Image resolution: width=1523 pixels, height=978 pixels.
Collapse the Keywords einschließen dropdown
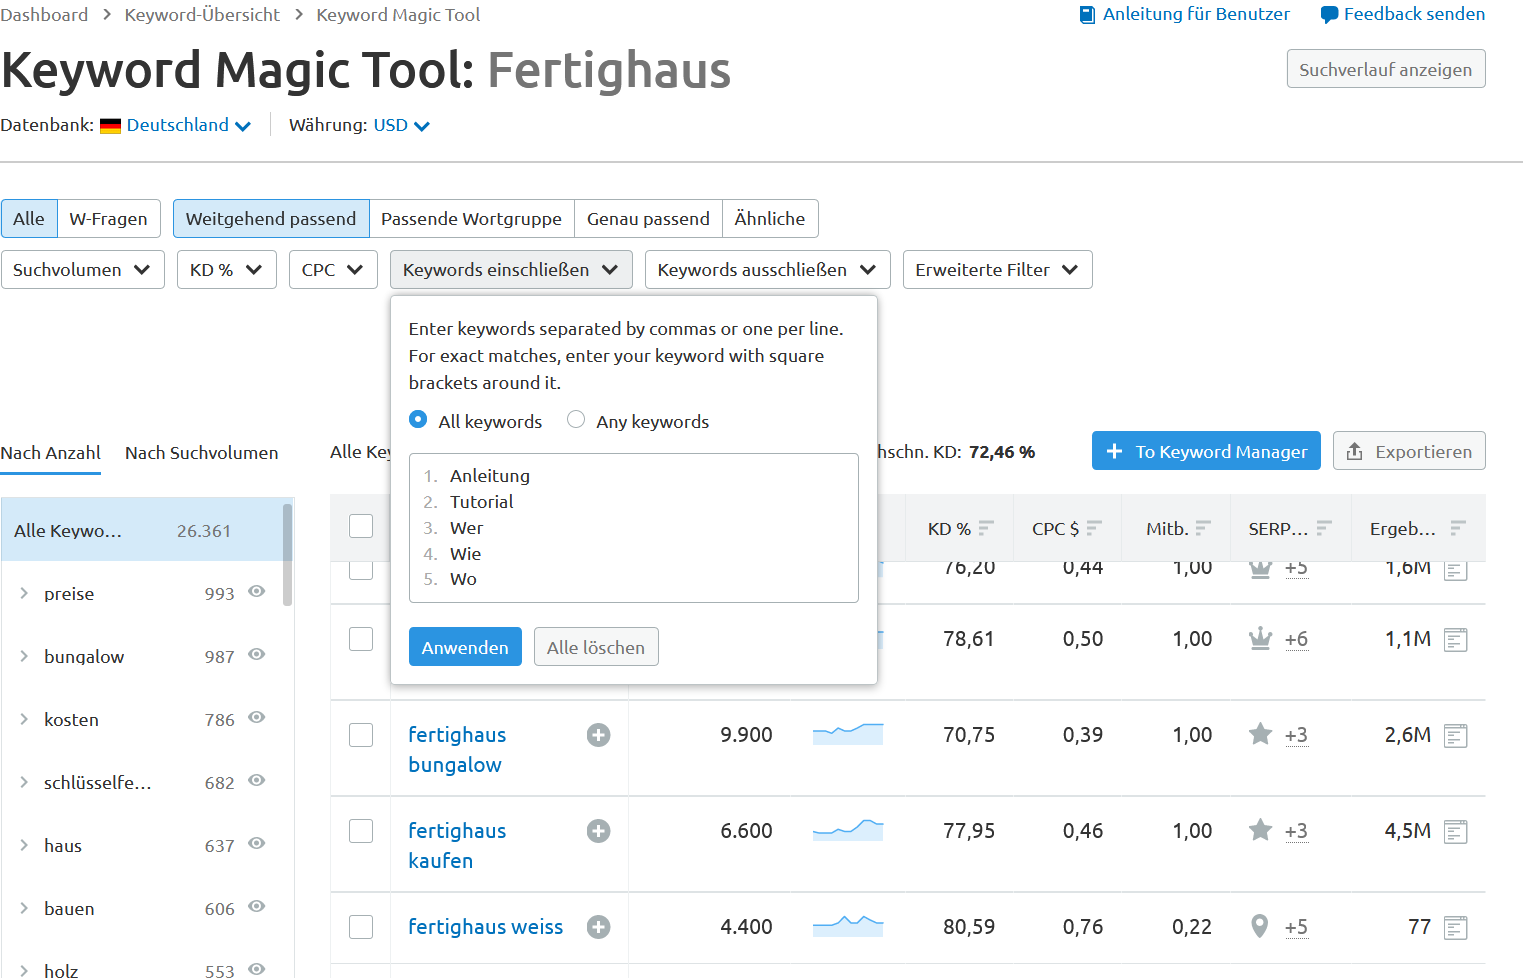click(511, 270)
